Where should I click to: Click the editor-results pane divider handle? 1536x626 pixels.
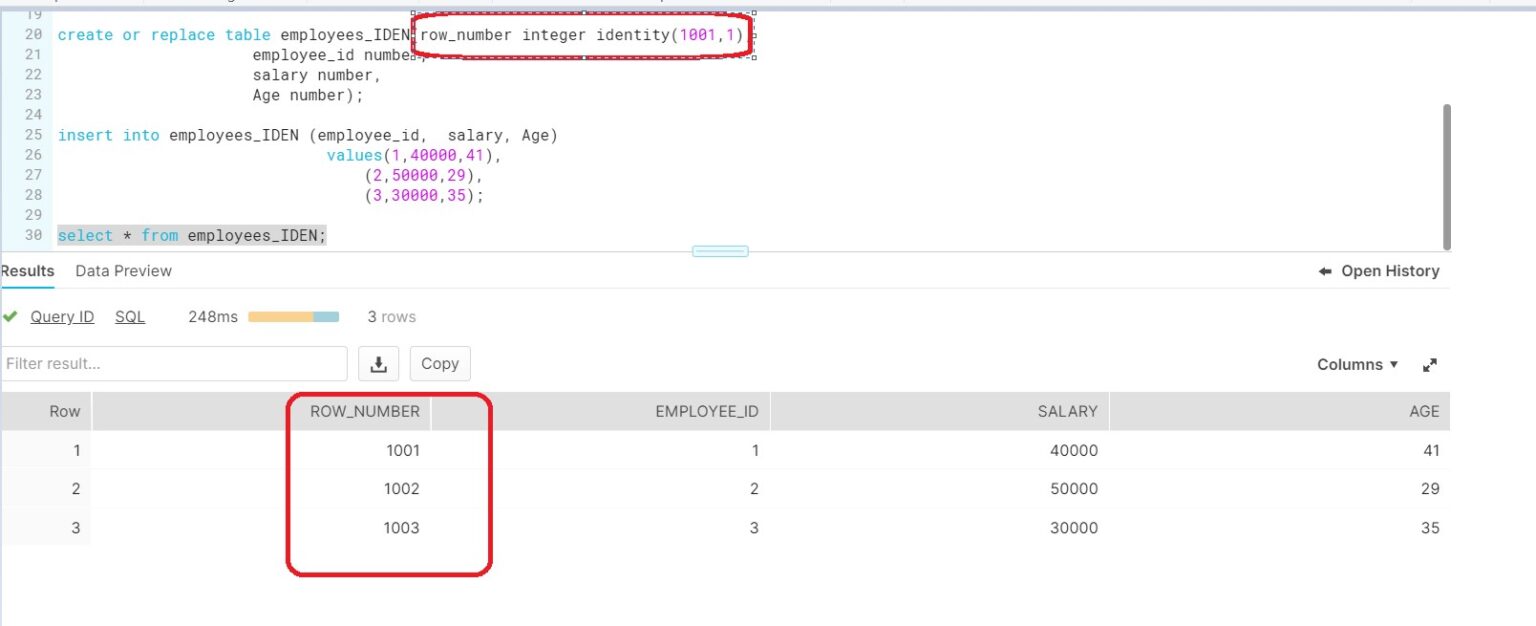(x=720, y=251)
